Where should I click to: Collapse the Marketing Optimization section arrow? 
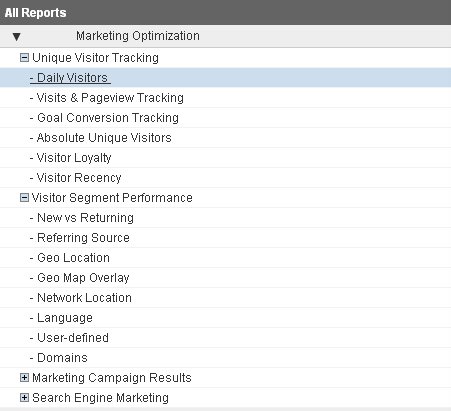(16, 36)
